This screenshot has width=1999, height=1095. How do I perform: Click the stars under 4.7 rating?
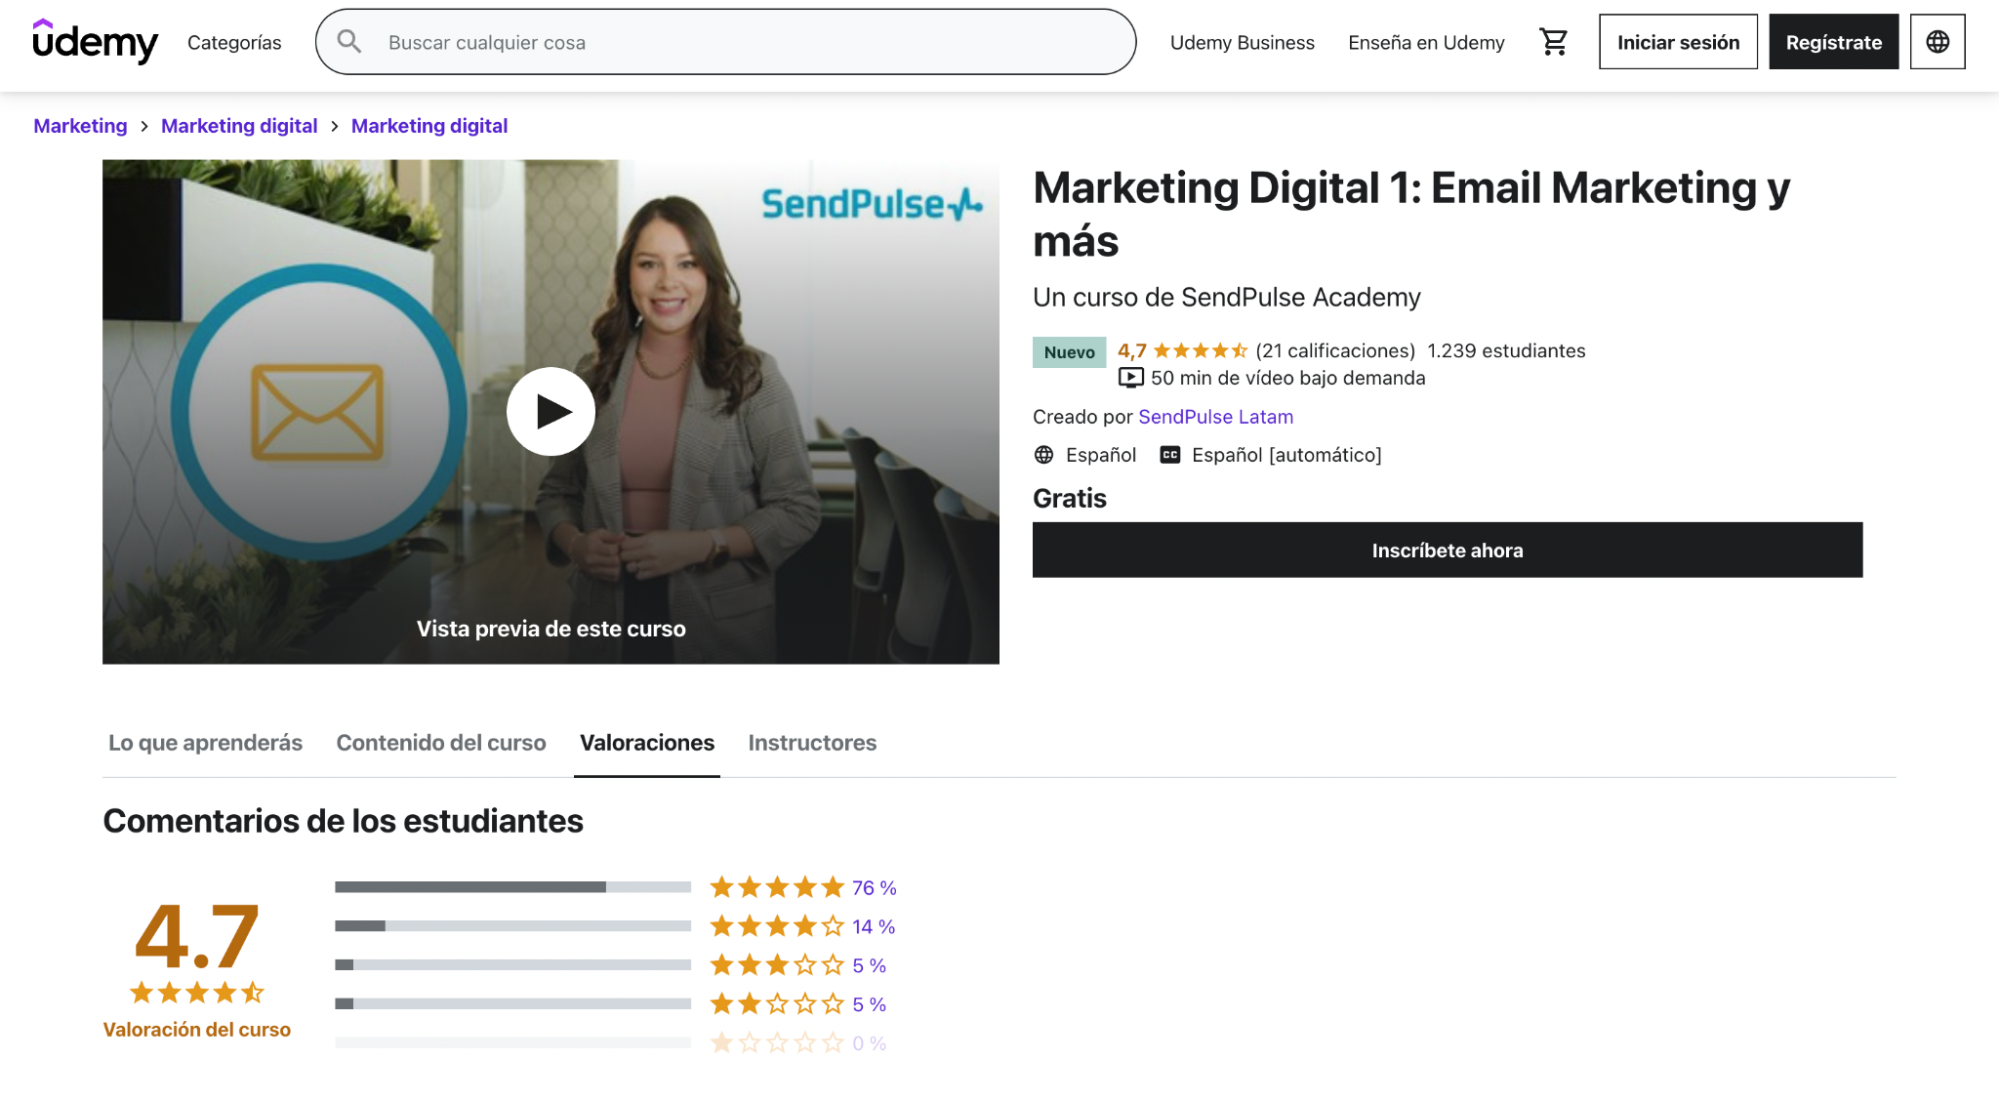[x=197, y=993]
